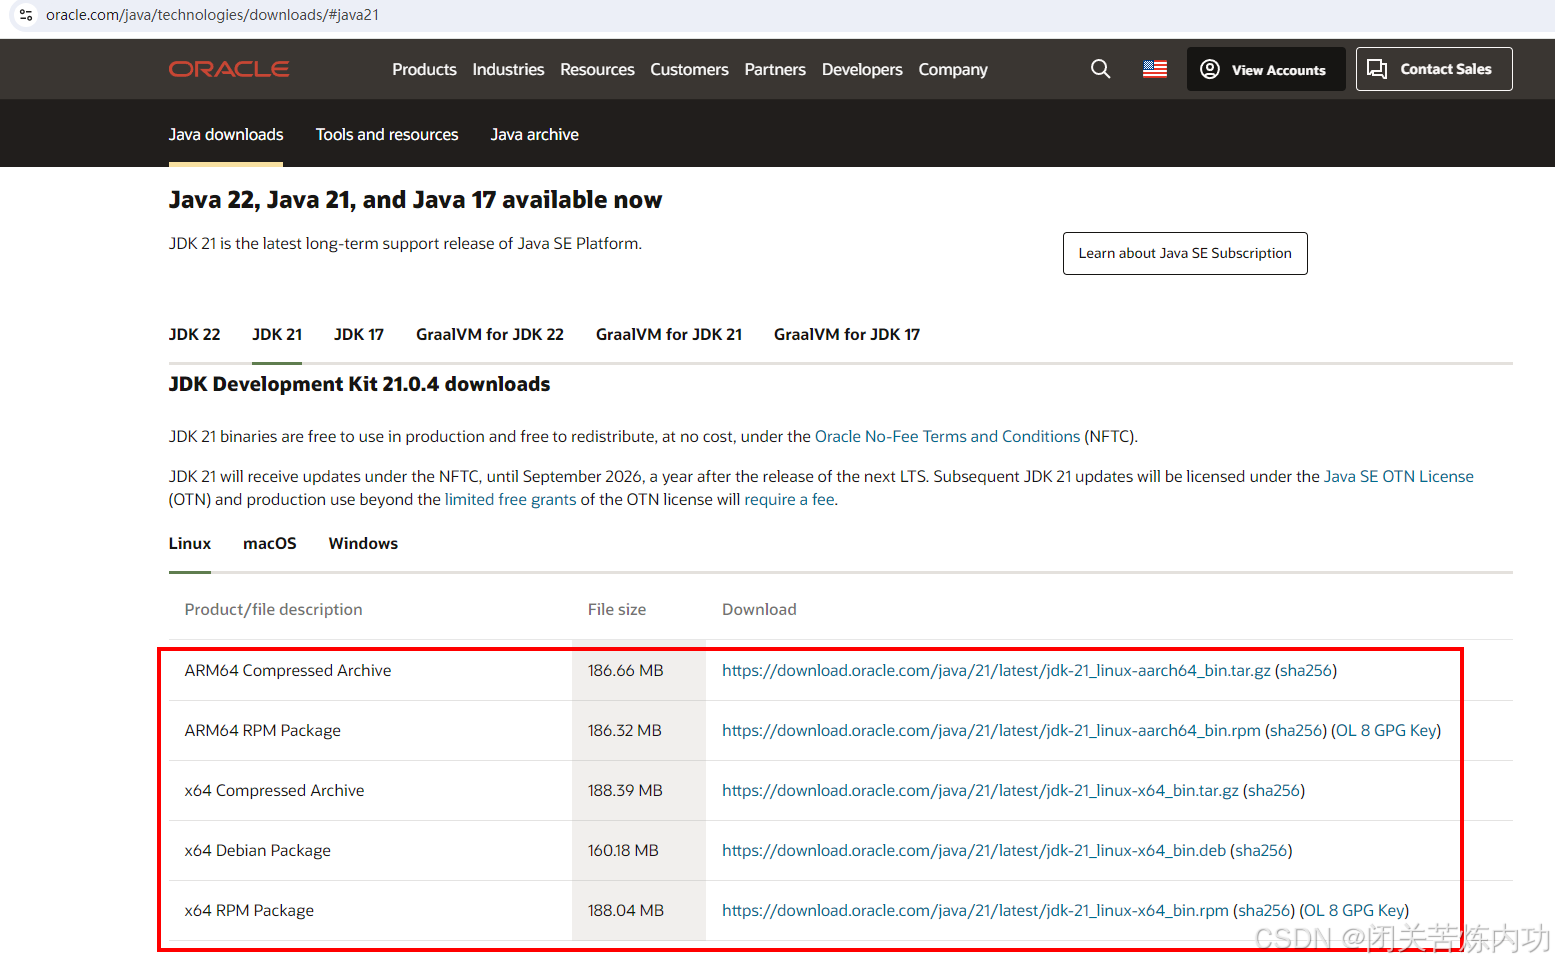1555x966 pixels.
Task: Open the Developers menu
Action: 862,69
